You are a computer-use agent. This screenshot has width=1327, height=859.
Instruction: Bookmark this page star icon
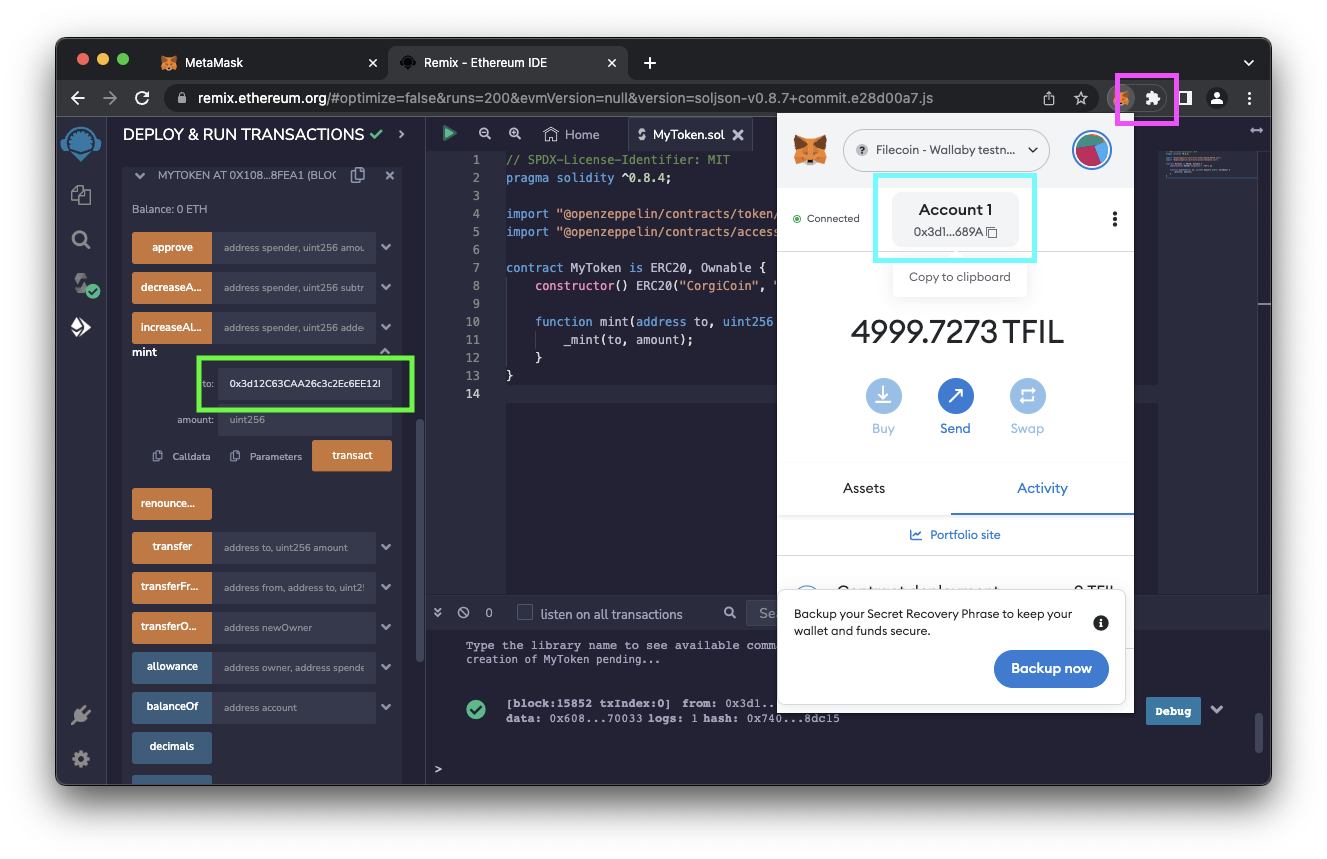1081,98
